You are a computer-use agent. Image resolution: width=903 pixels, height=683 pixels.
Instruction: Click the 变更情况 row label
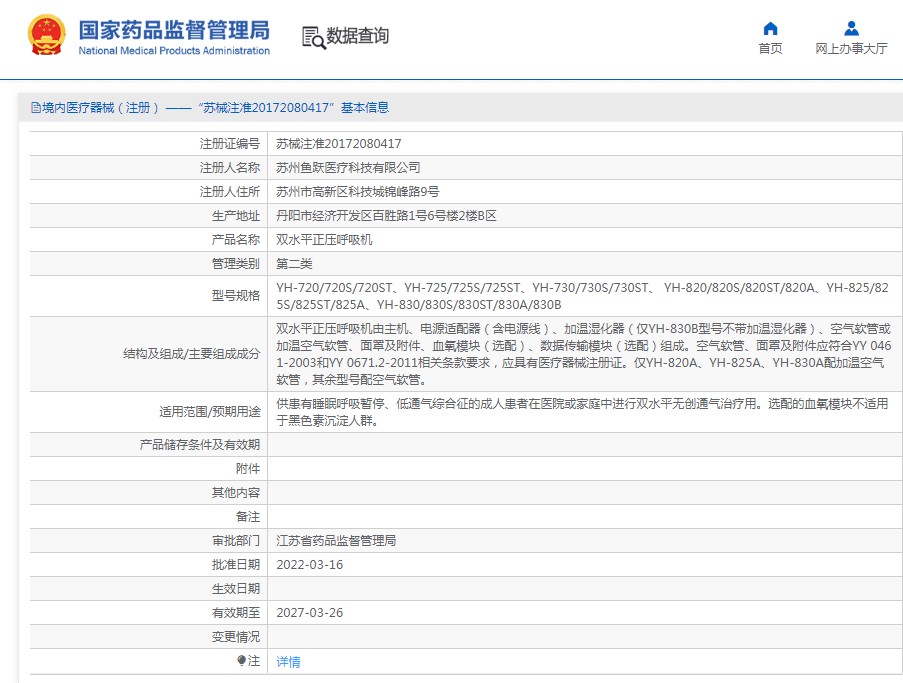(236, 637)
